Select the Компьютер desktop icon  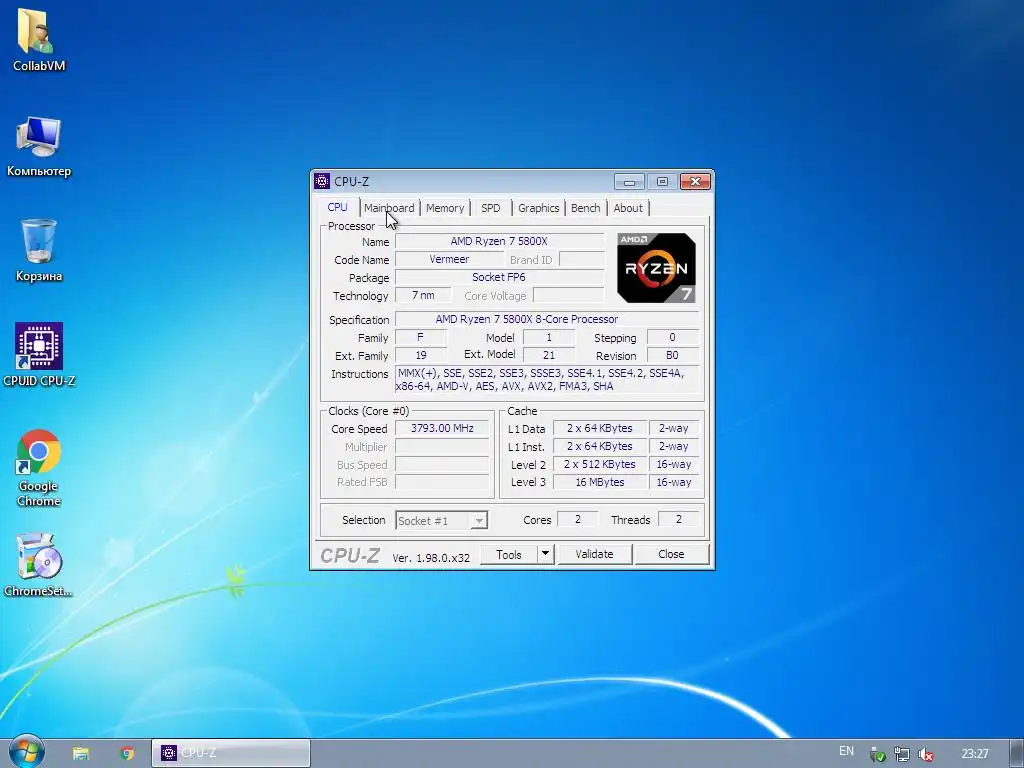click(x=39, y=146)
